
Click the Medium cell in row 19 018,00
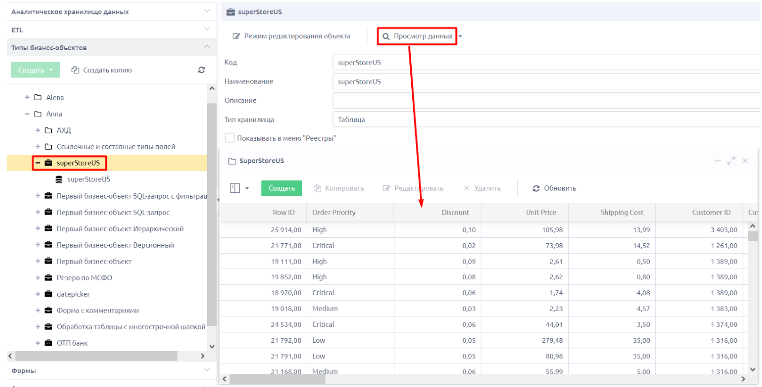click(x=350, y=309)
